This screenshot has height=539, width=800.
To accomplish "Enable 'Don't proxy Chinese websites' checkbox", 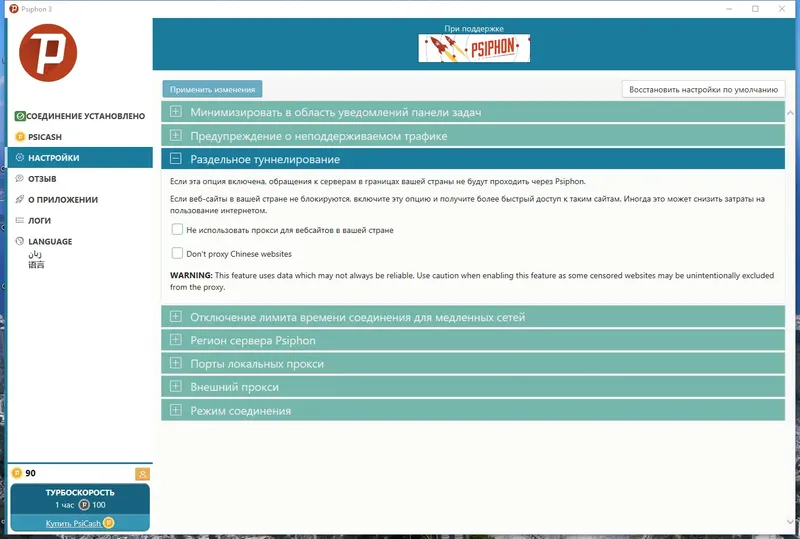I will pos(177,253).
